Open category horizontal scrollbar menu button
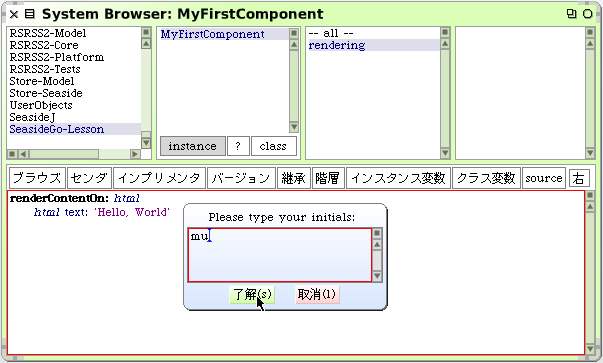603x363 pixels. (12, 154)
